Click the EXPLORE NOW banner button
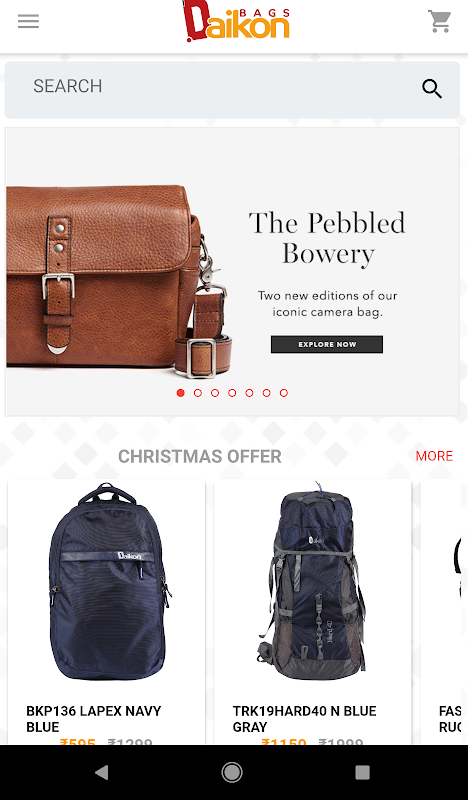The width and height of the screenshot is (468, 800). tap(327, 344)
